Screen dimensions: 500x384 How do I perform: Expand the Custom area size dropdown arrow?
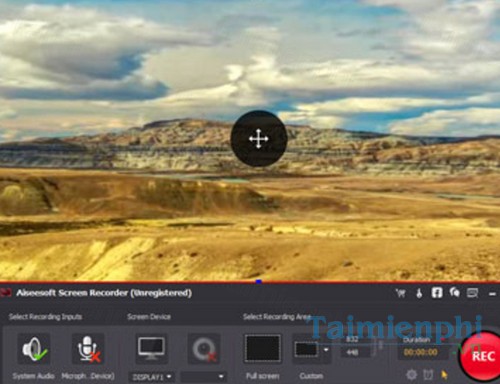326,350
